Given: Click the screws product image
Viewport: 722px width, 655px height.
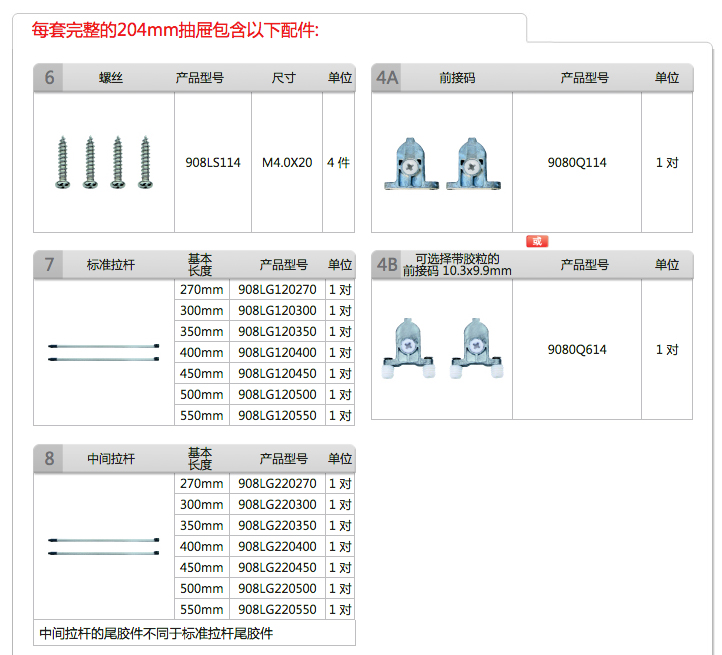Looking at the screenshot, I should [104, 162].
